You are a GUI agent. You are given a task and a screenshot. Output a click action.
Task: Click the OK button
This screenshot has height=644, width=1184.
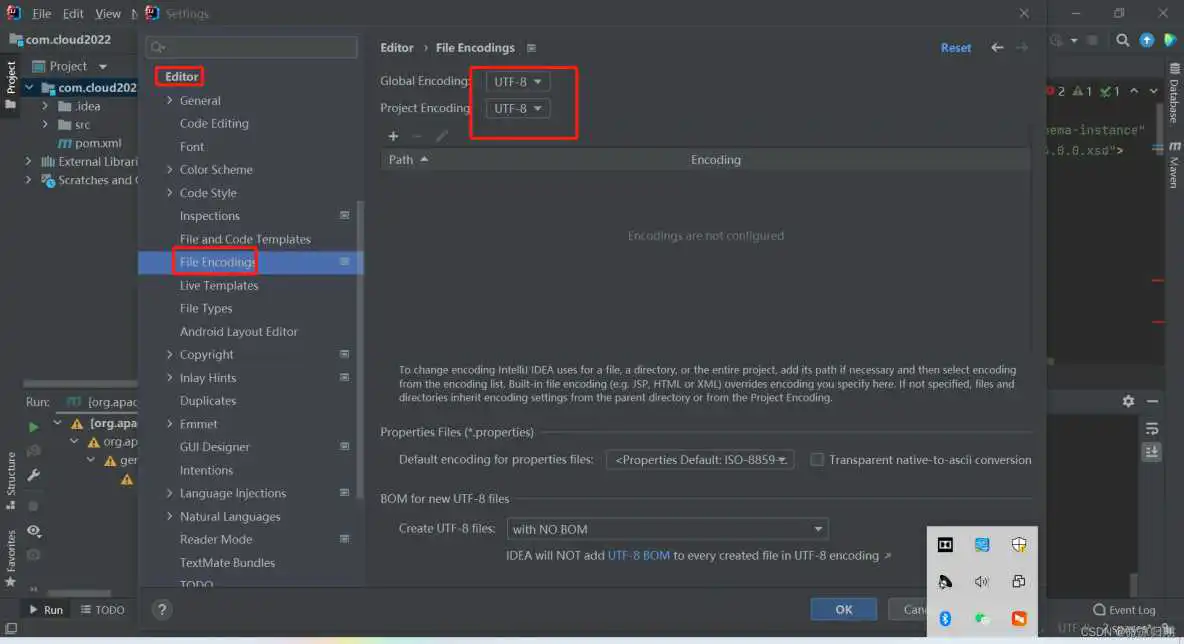click(x=843, y=609)
